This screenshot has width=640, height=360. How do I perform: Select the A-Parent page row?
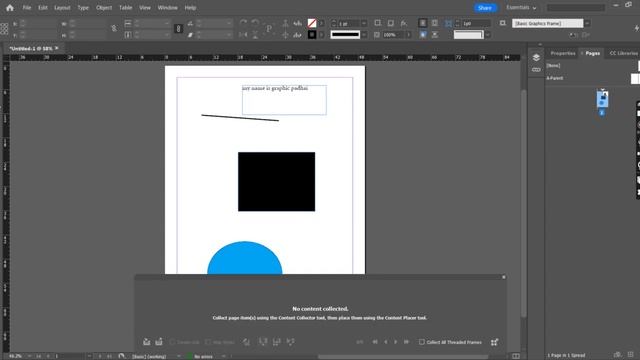(x=593, y=78)
